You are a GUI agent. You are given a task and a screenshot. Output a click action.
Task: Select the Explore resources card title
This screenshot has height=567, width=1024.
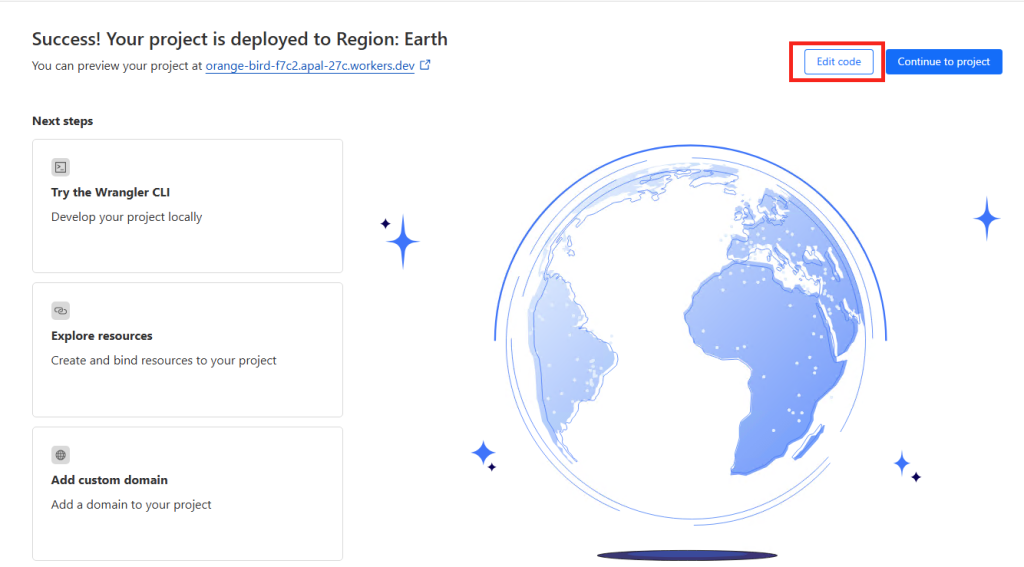102,336
